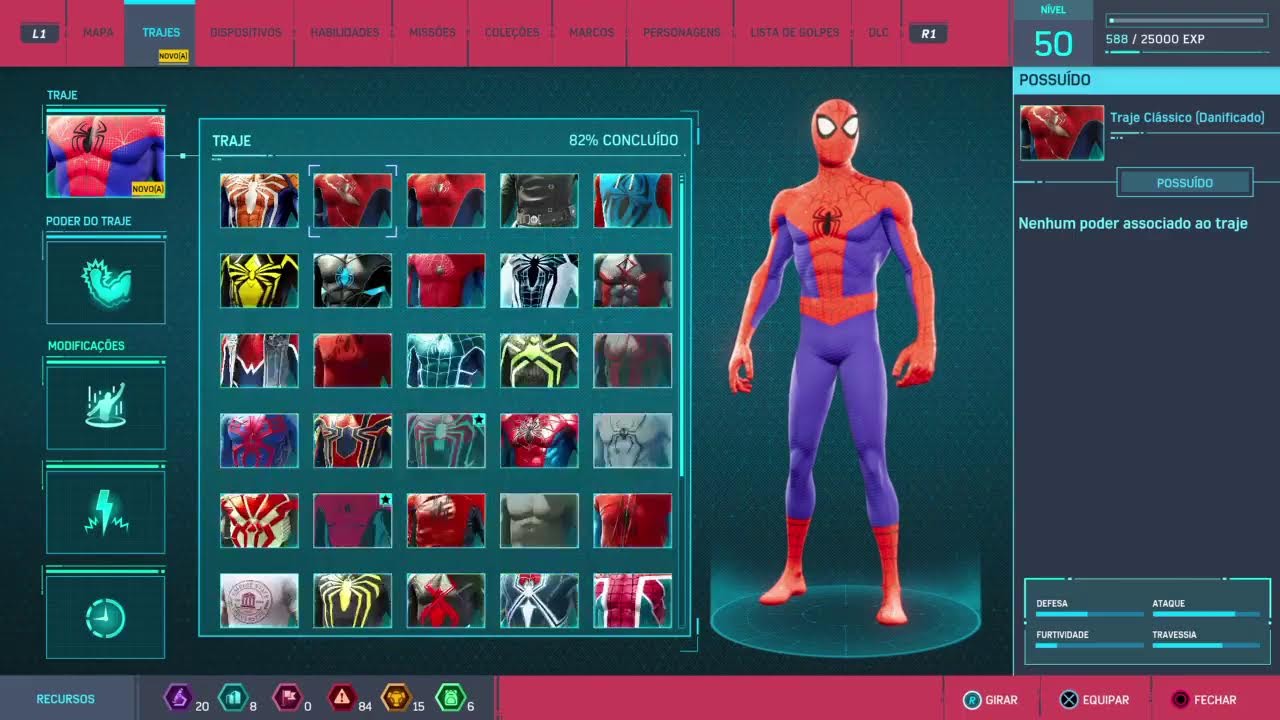Click the Possuído status button
Image resolution: width=1280 pixels, height=720 pixels.
1185,183
